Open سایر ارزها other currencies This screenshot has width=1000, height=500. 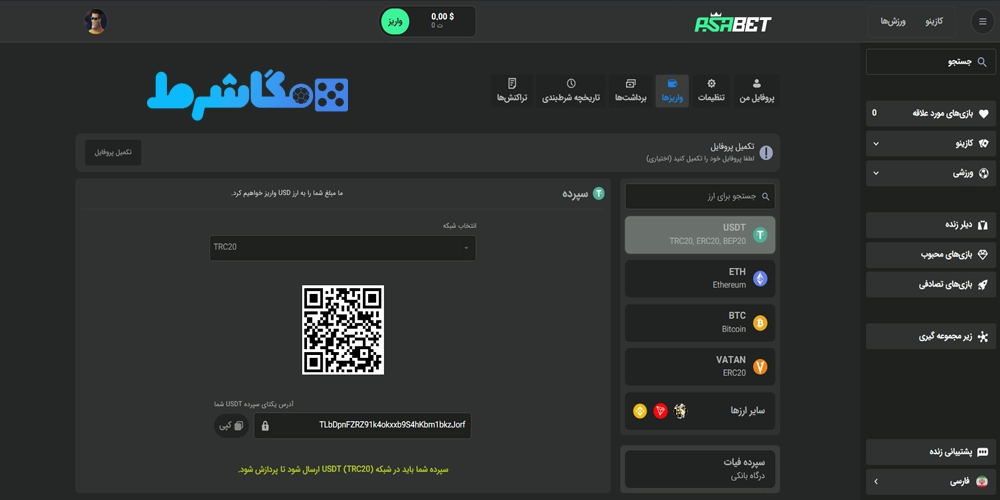pos(700,411)
